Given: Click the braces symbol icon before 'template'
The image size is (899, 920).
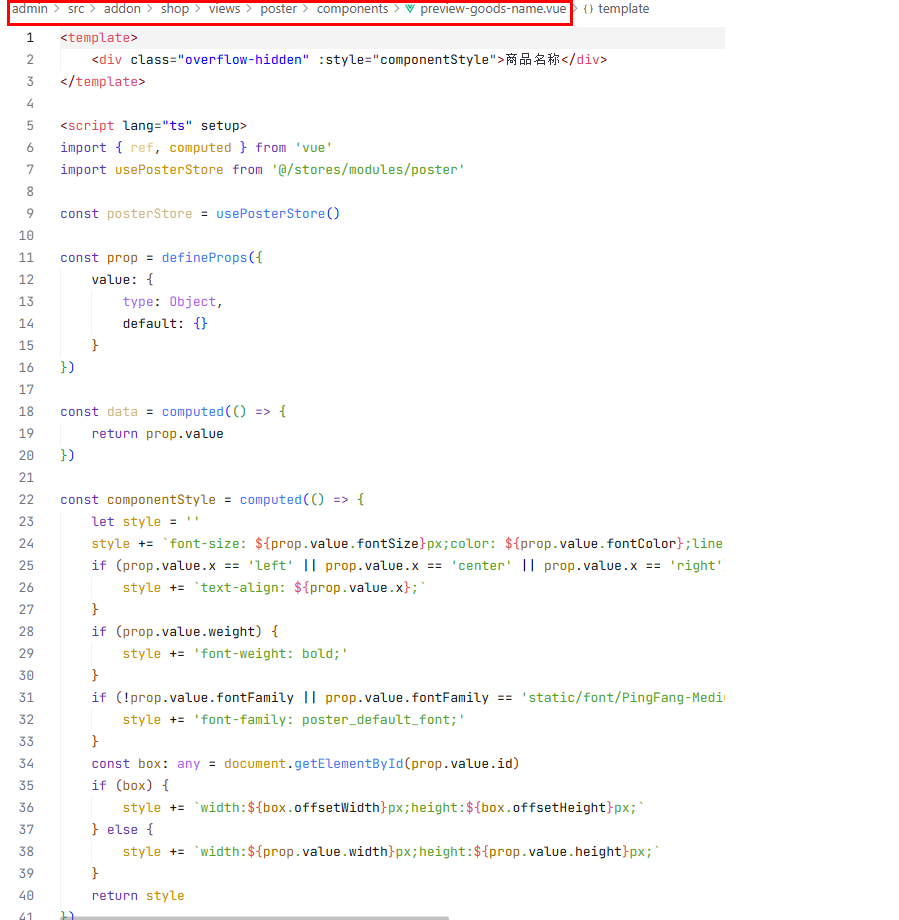Looking at the screenshot, I should tap(588, 9).
